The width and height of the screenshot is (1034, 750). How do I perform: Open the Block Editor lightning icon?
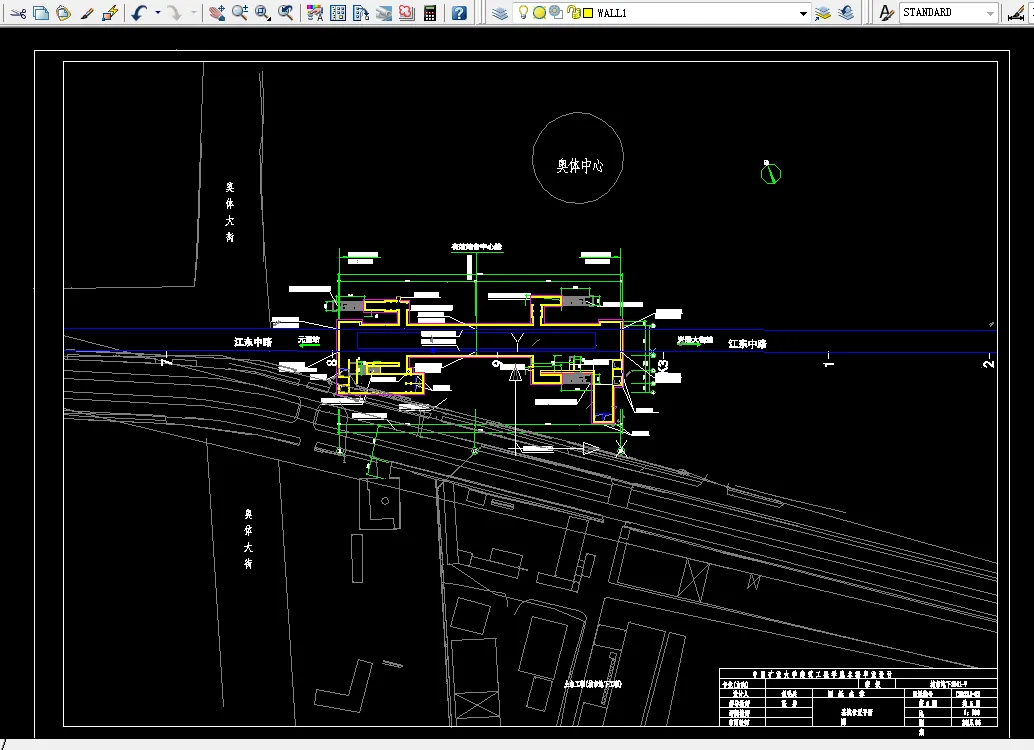click(x=110, y=13)
